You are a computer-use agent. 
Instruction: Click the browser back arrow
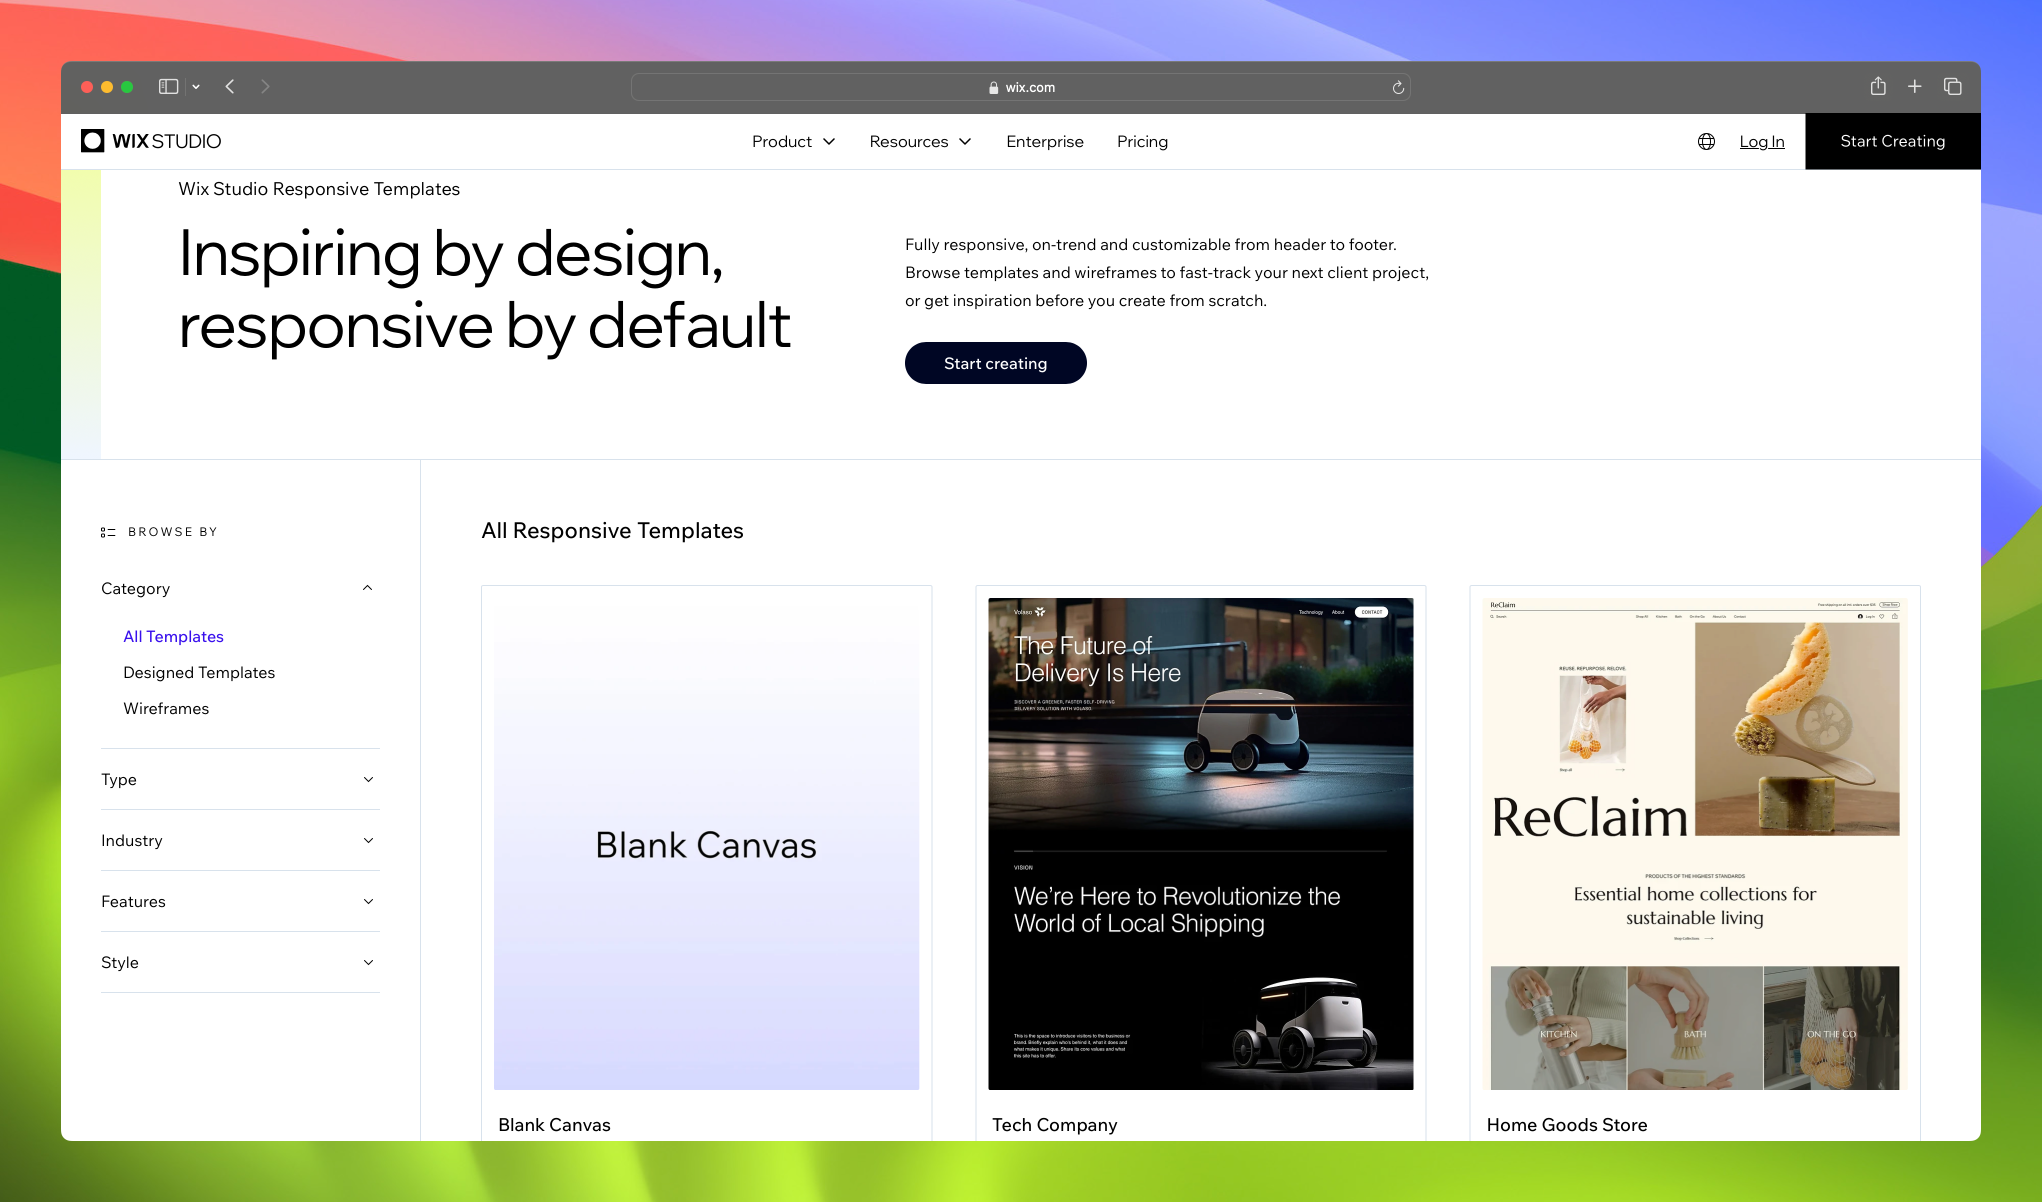[230, 87]
